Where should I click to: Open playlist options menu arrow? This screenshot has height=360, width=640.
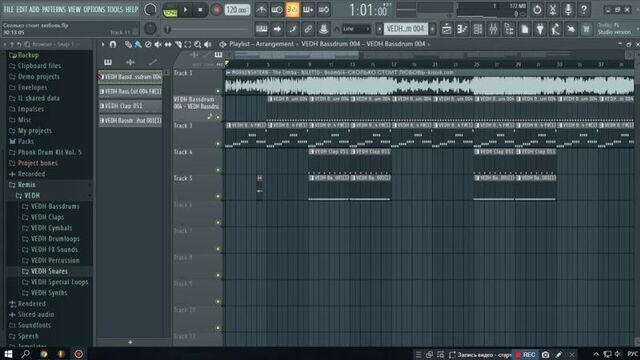coord(103,44)
